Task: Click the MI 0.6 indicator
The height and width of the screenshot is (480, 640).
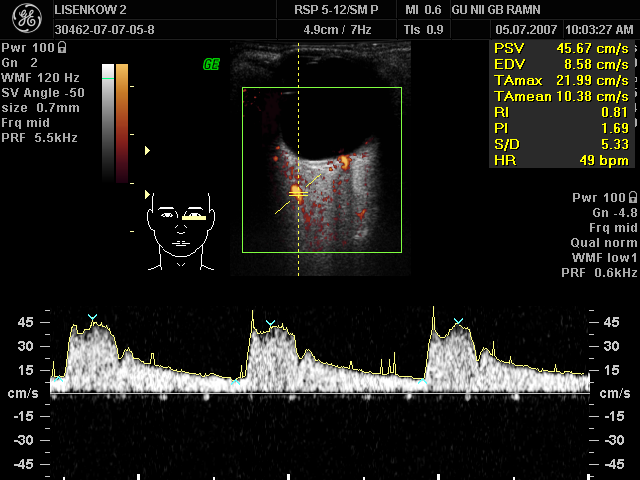Action: pyautogui.click(x=423, y=10)
